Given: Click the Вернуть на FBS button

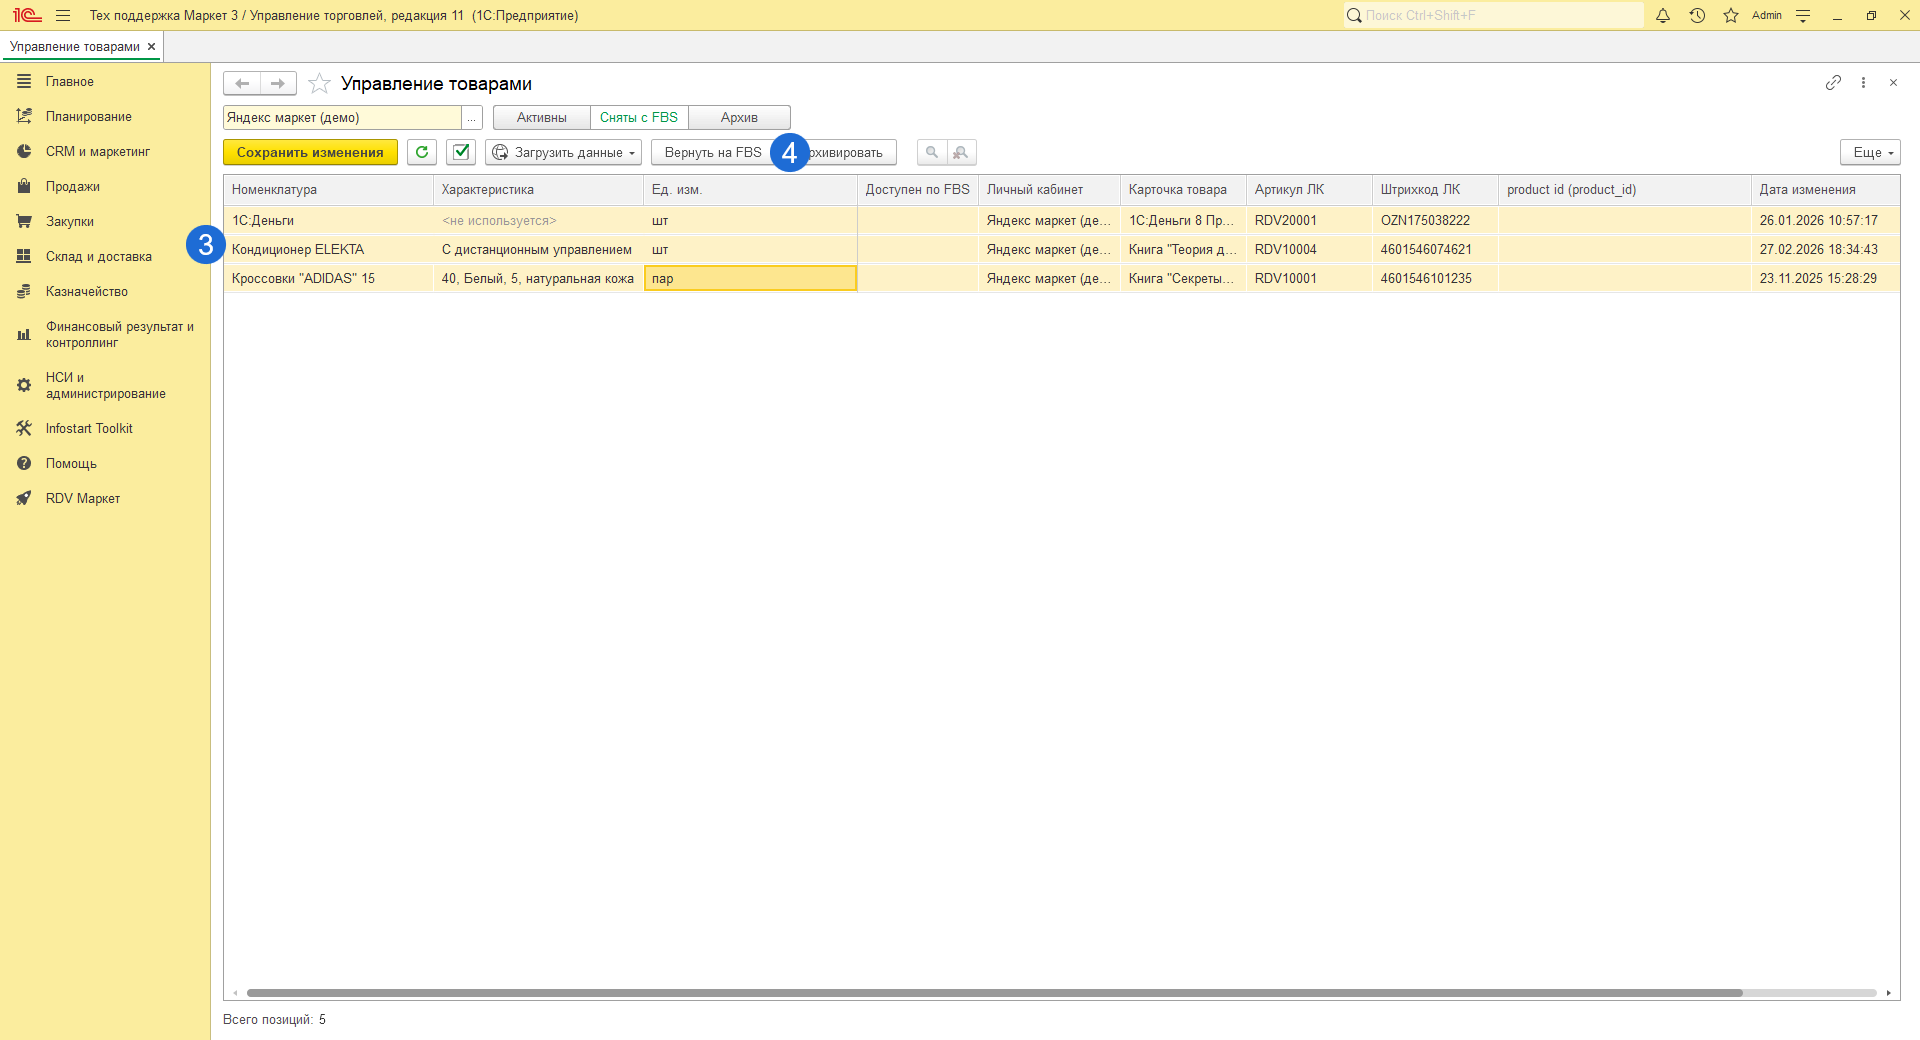Looking at the screenshot, I should [712, 152].
